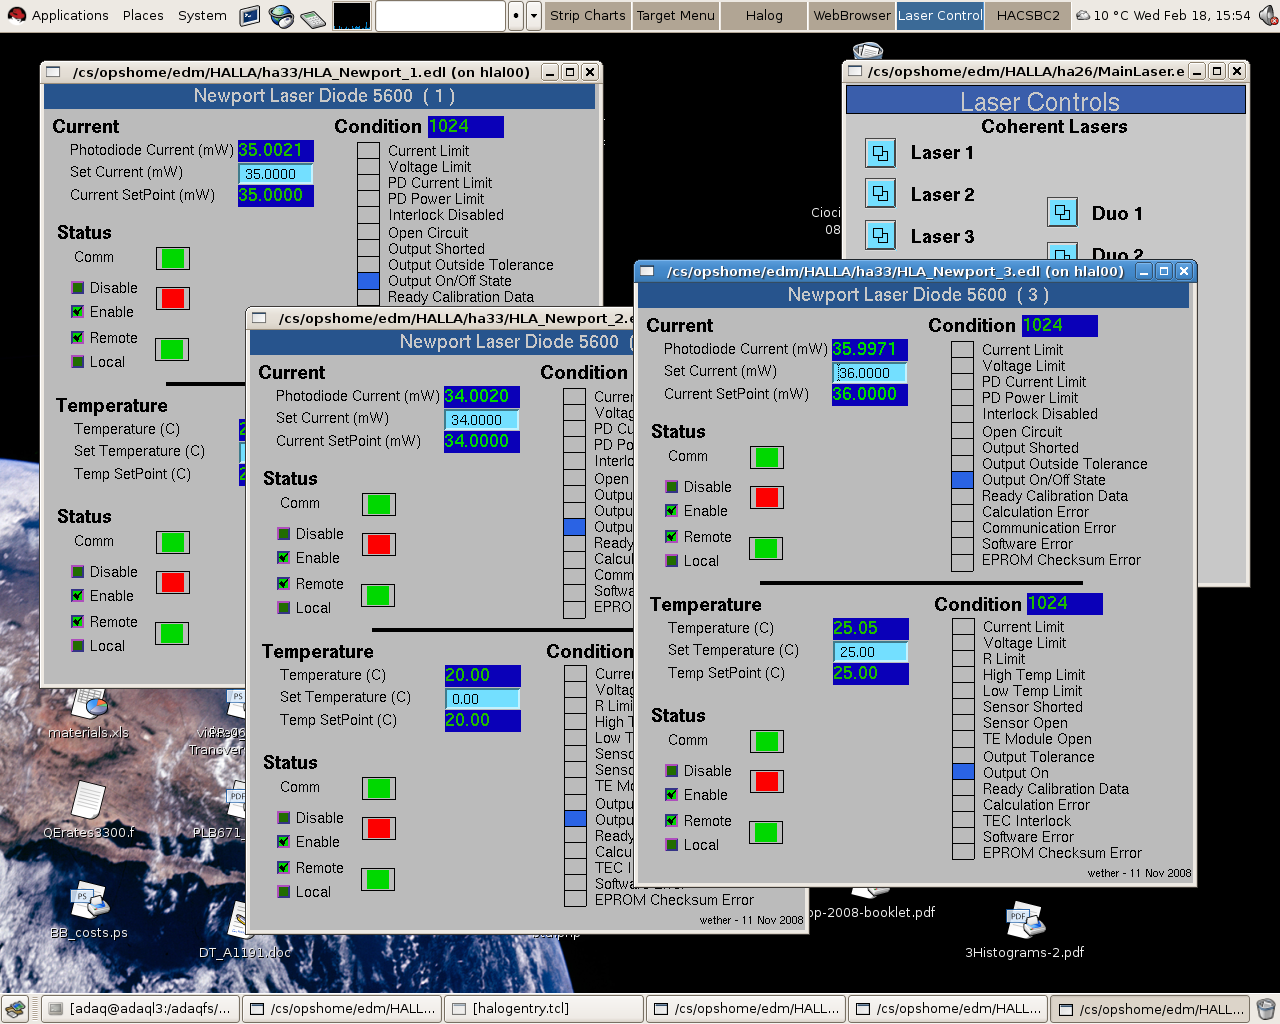Click Set Current field showing 36.0000
Screen dimensions: 1280x1024
click(870, 373)
